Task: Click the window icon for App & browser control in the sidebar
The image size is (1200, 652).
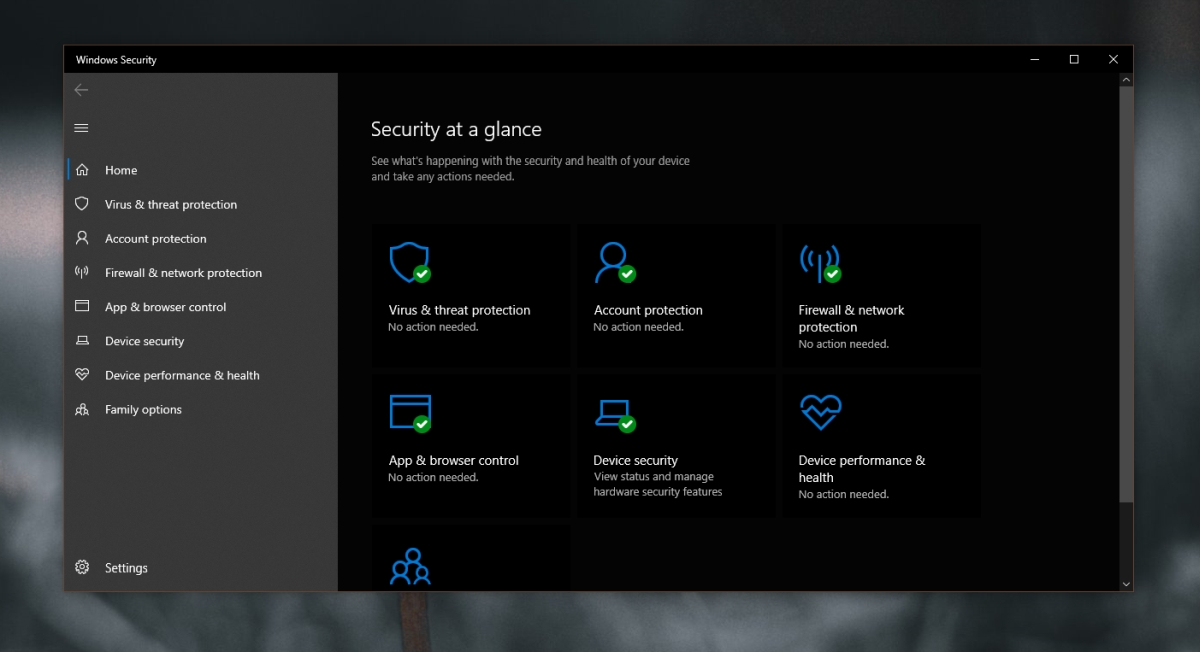Action: coord(82,306)
